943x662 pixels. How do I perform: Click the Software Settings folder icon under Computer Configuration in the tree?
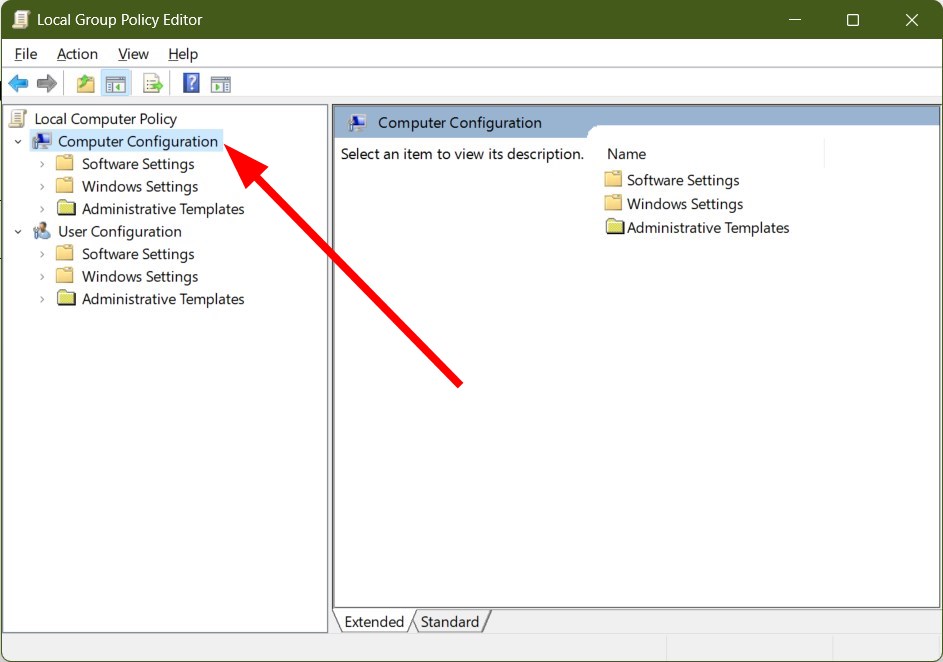tap(64, 164)
